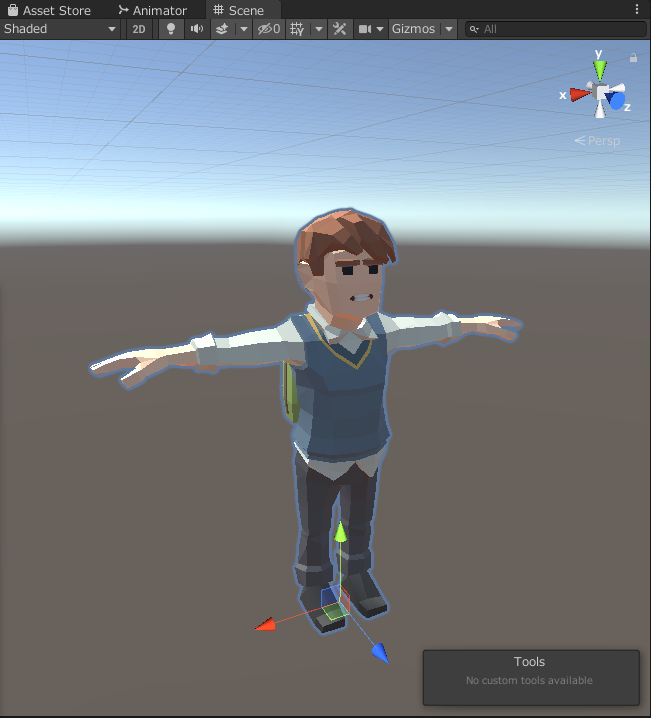Expand the effects options dropdown arrow
The width and height of the screenshot is (651, 718).
(x=244, y=29)
